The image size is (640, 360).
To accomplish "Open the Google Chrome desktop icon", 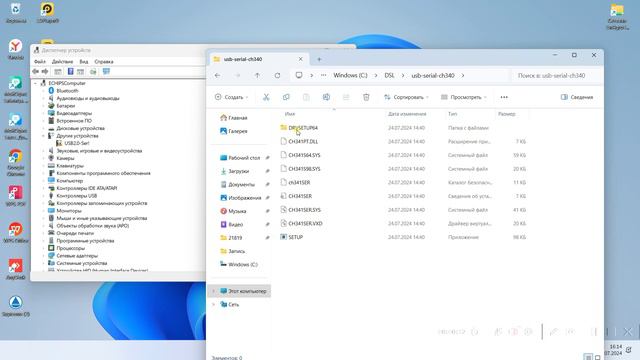I will [16, 162].
